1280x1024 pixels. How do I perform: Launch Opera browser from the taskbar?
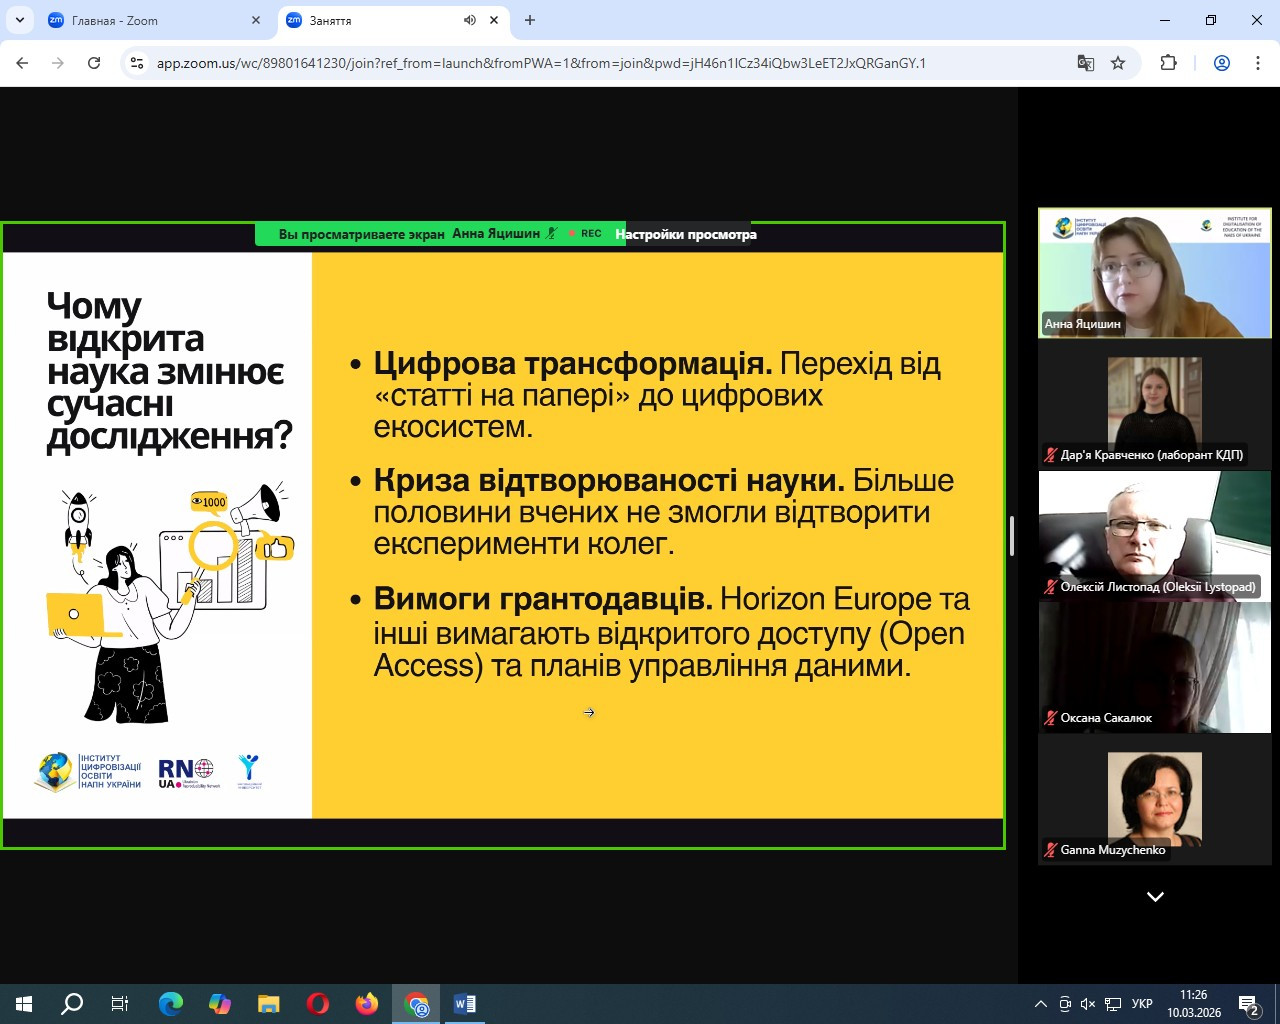pos(318,1004)
